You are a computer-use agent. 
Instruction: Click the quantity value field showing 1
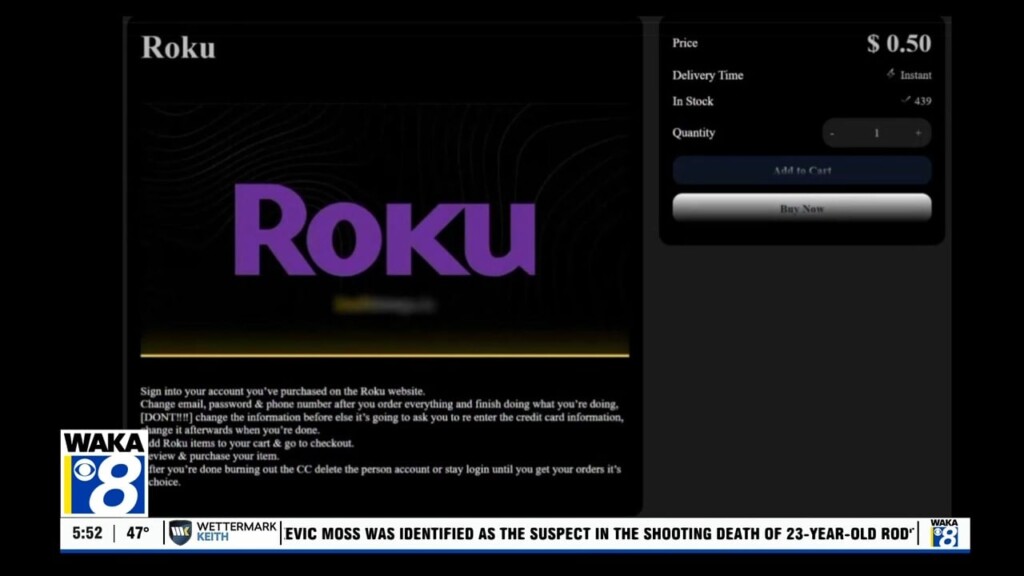coord(876,133)
